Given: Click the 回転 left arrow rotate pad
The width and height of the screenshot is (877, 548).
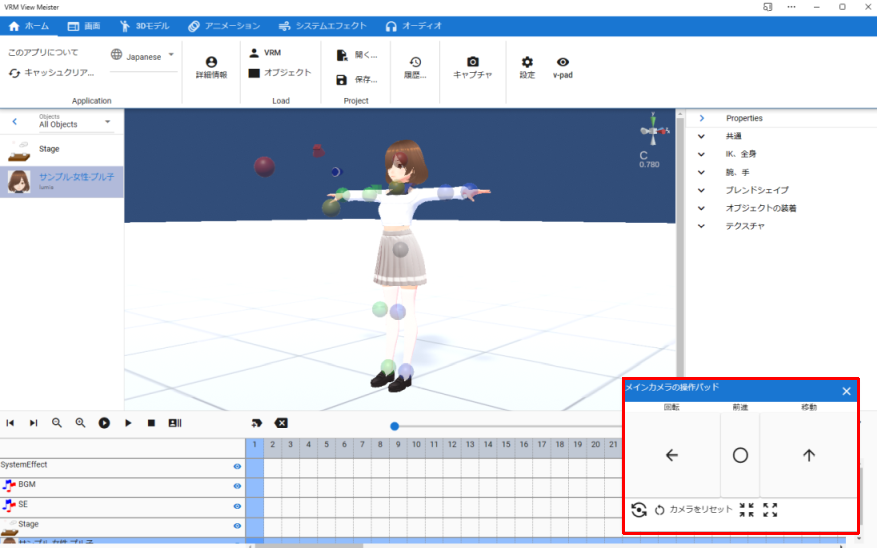Looking at the screenshot, I should click(672, 455).
